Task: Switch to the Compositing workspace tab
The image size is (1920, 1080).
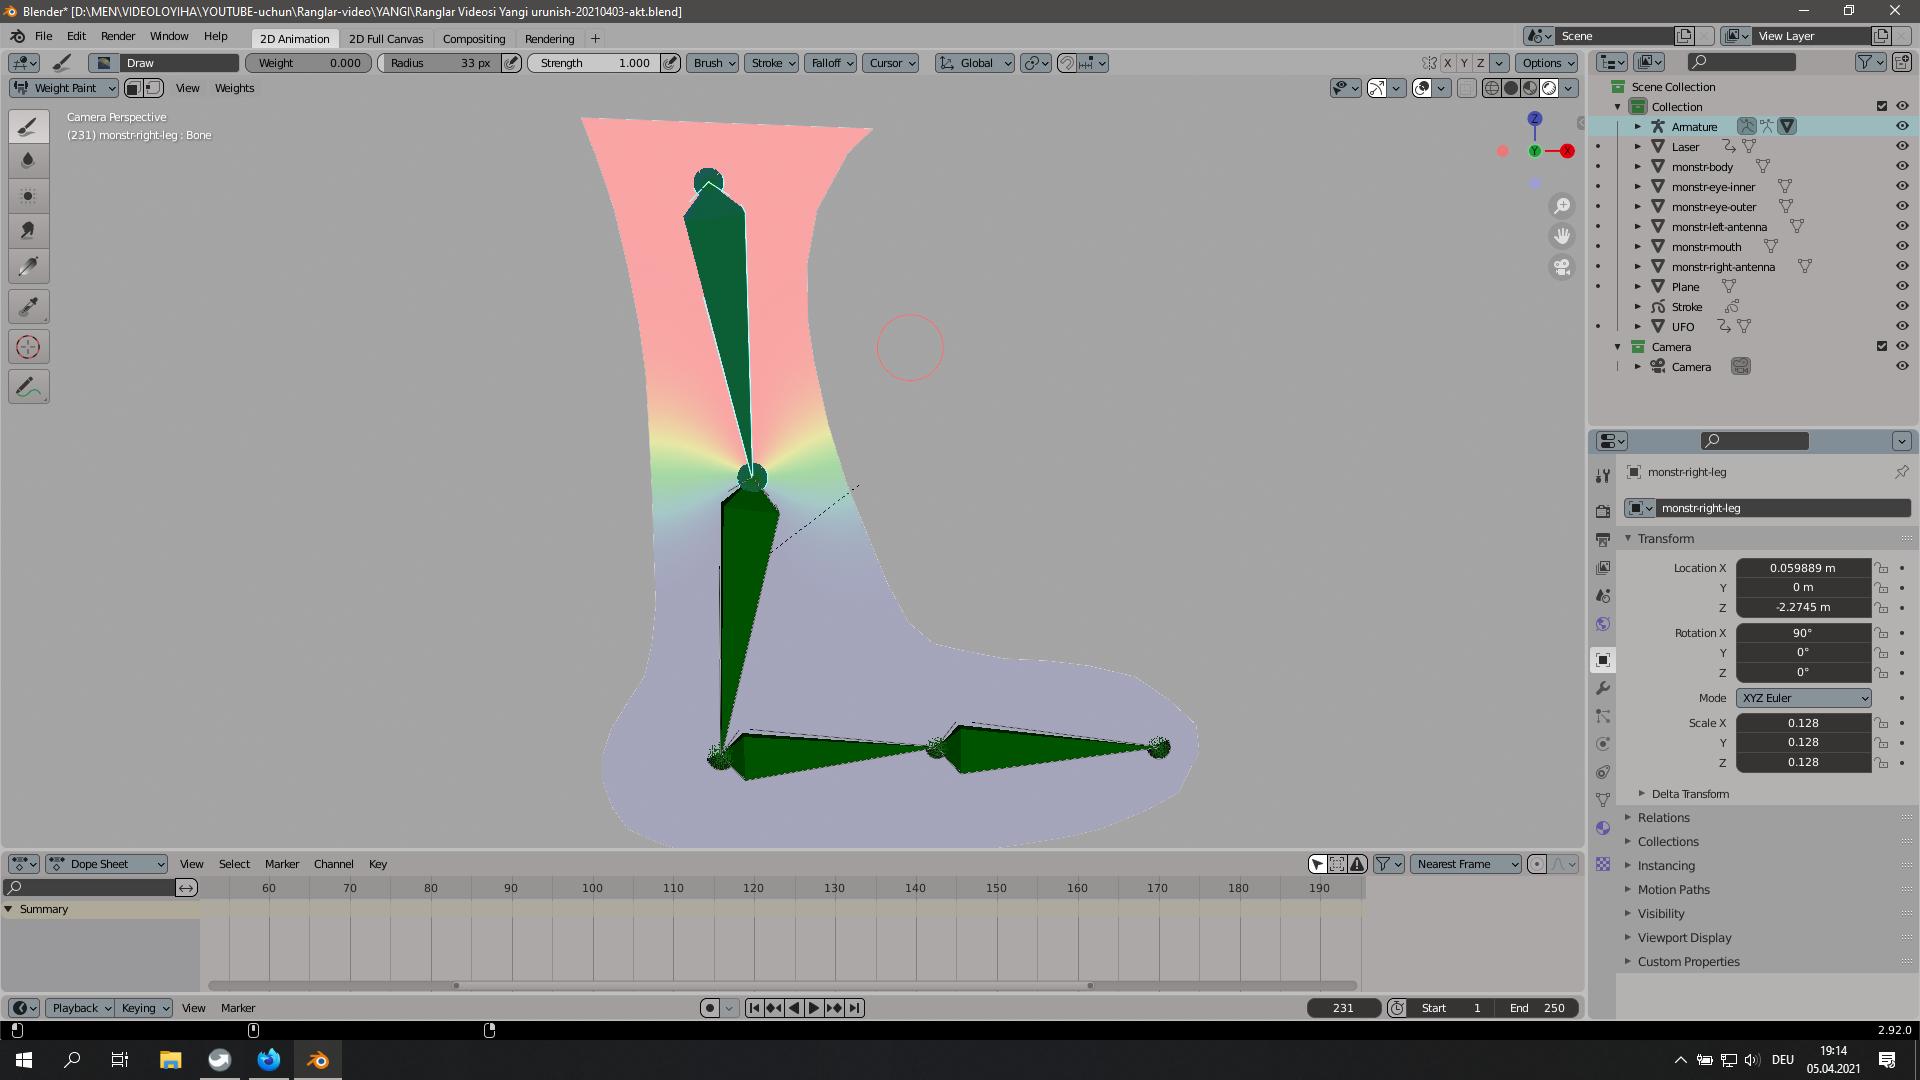Action: pos(474,39)
